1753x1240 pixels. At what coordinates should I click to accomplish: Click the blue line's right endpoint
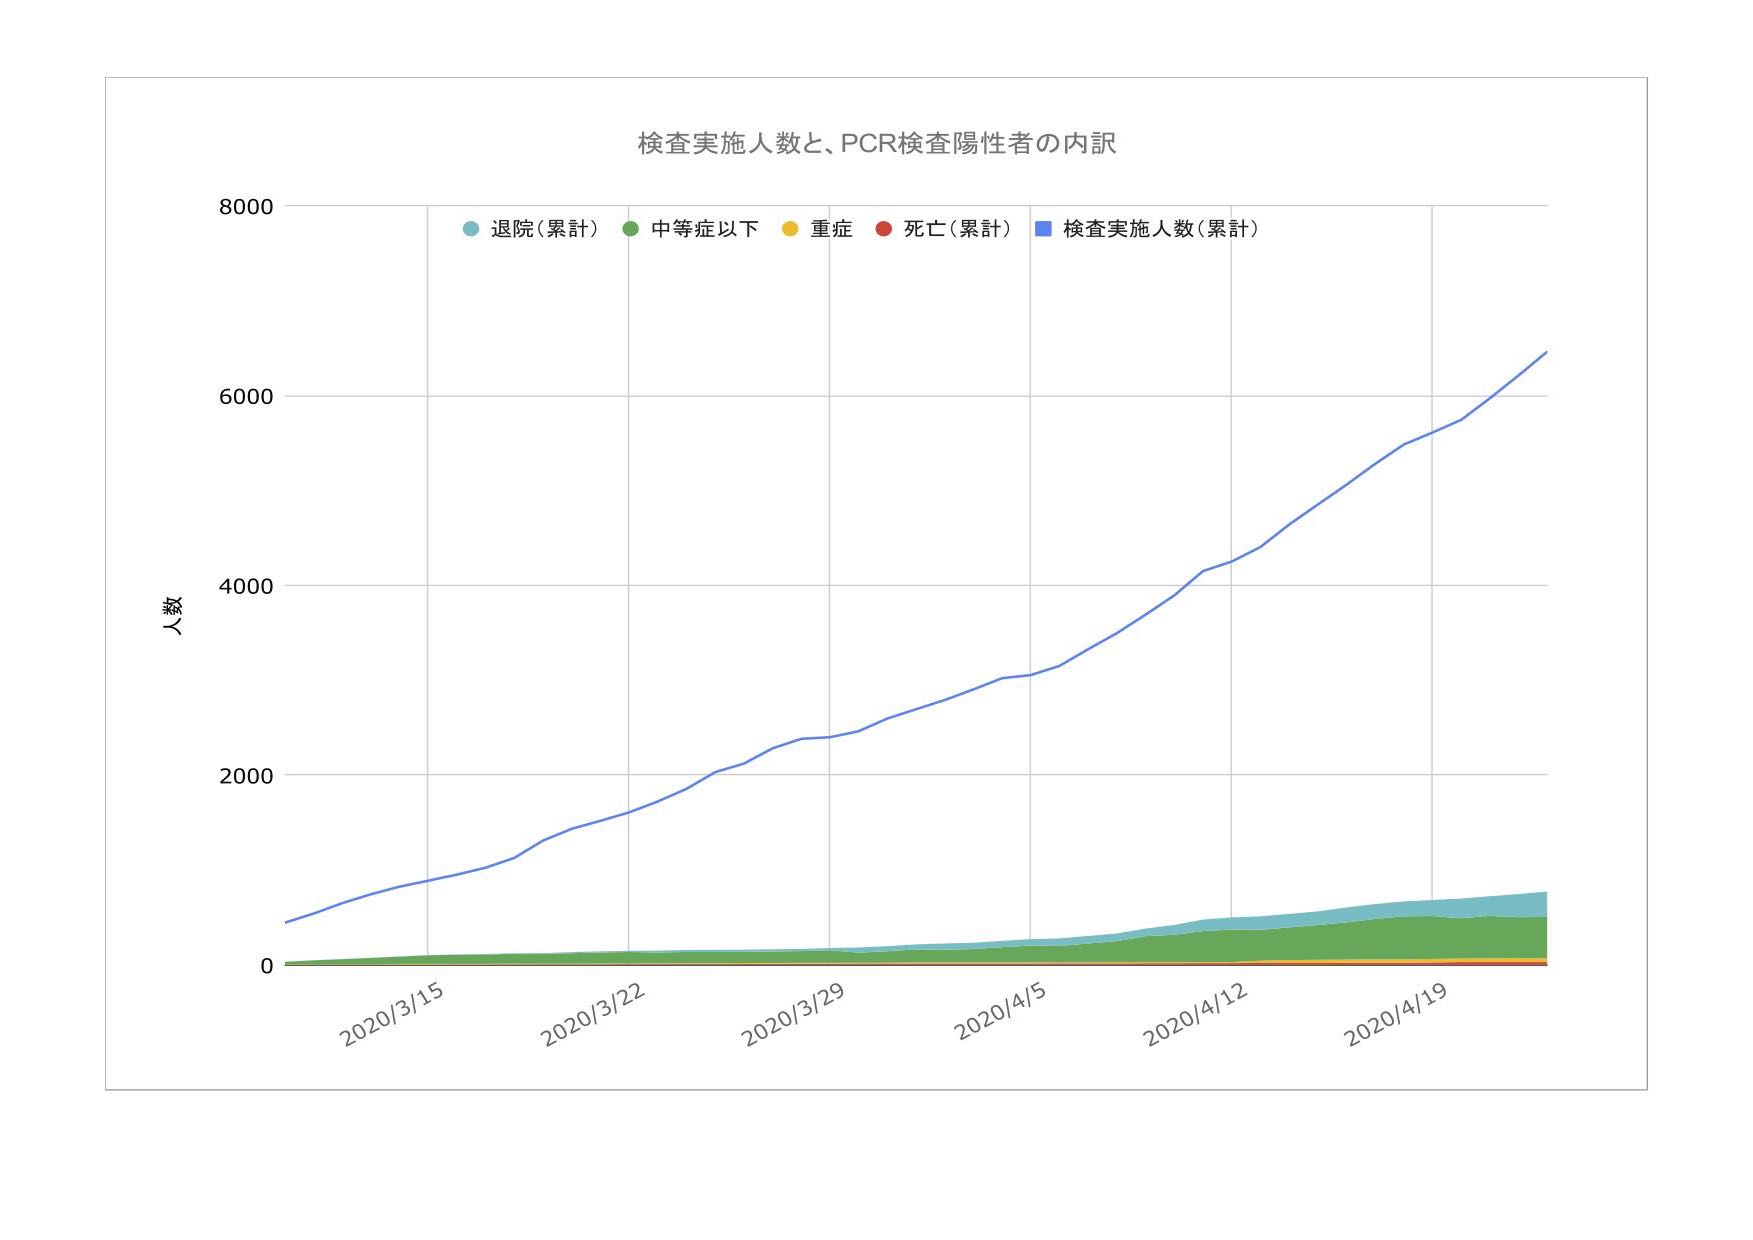[x=1545, y=353]
